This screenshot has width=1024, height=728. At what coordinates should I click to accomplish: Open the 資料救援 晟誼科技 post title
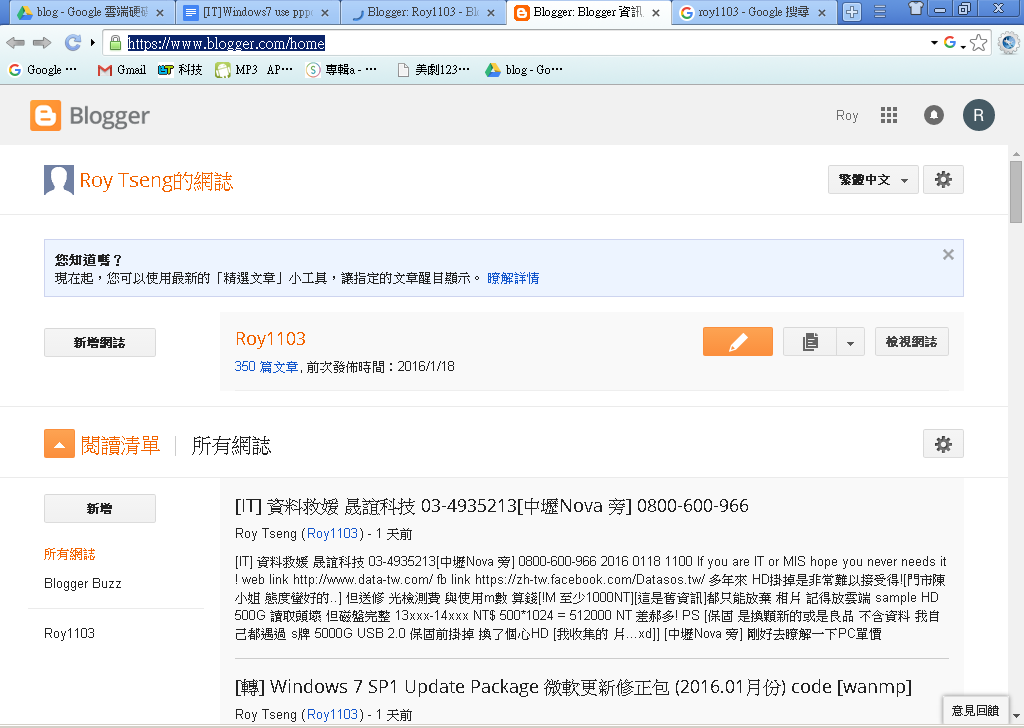coord(492,506)
